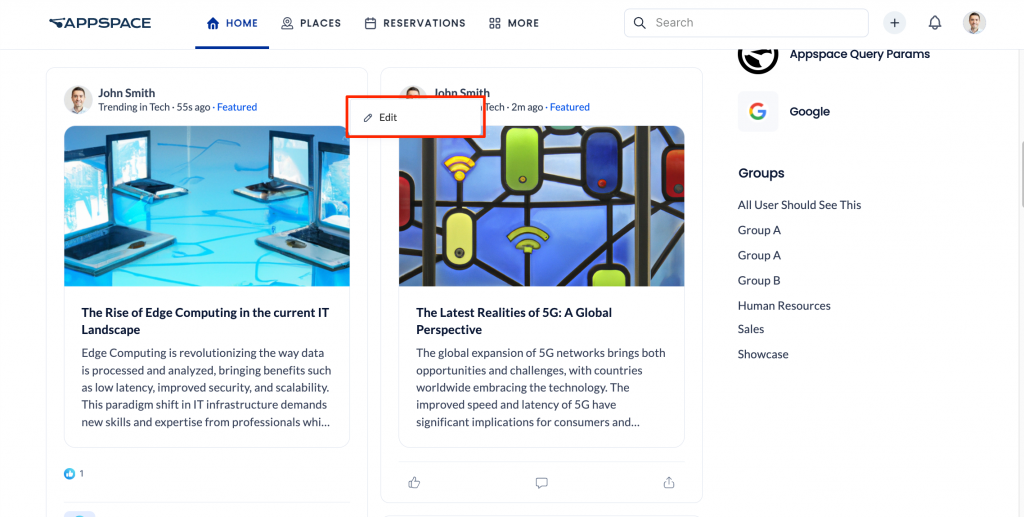This screenshot has width=1024, height=517.
Task: Click the Google logo icon
Action: [758, 112]
